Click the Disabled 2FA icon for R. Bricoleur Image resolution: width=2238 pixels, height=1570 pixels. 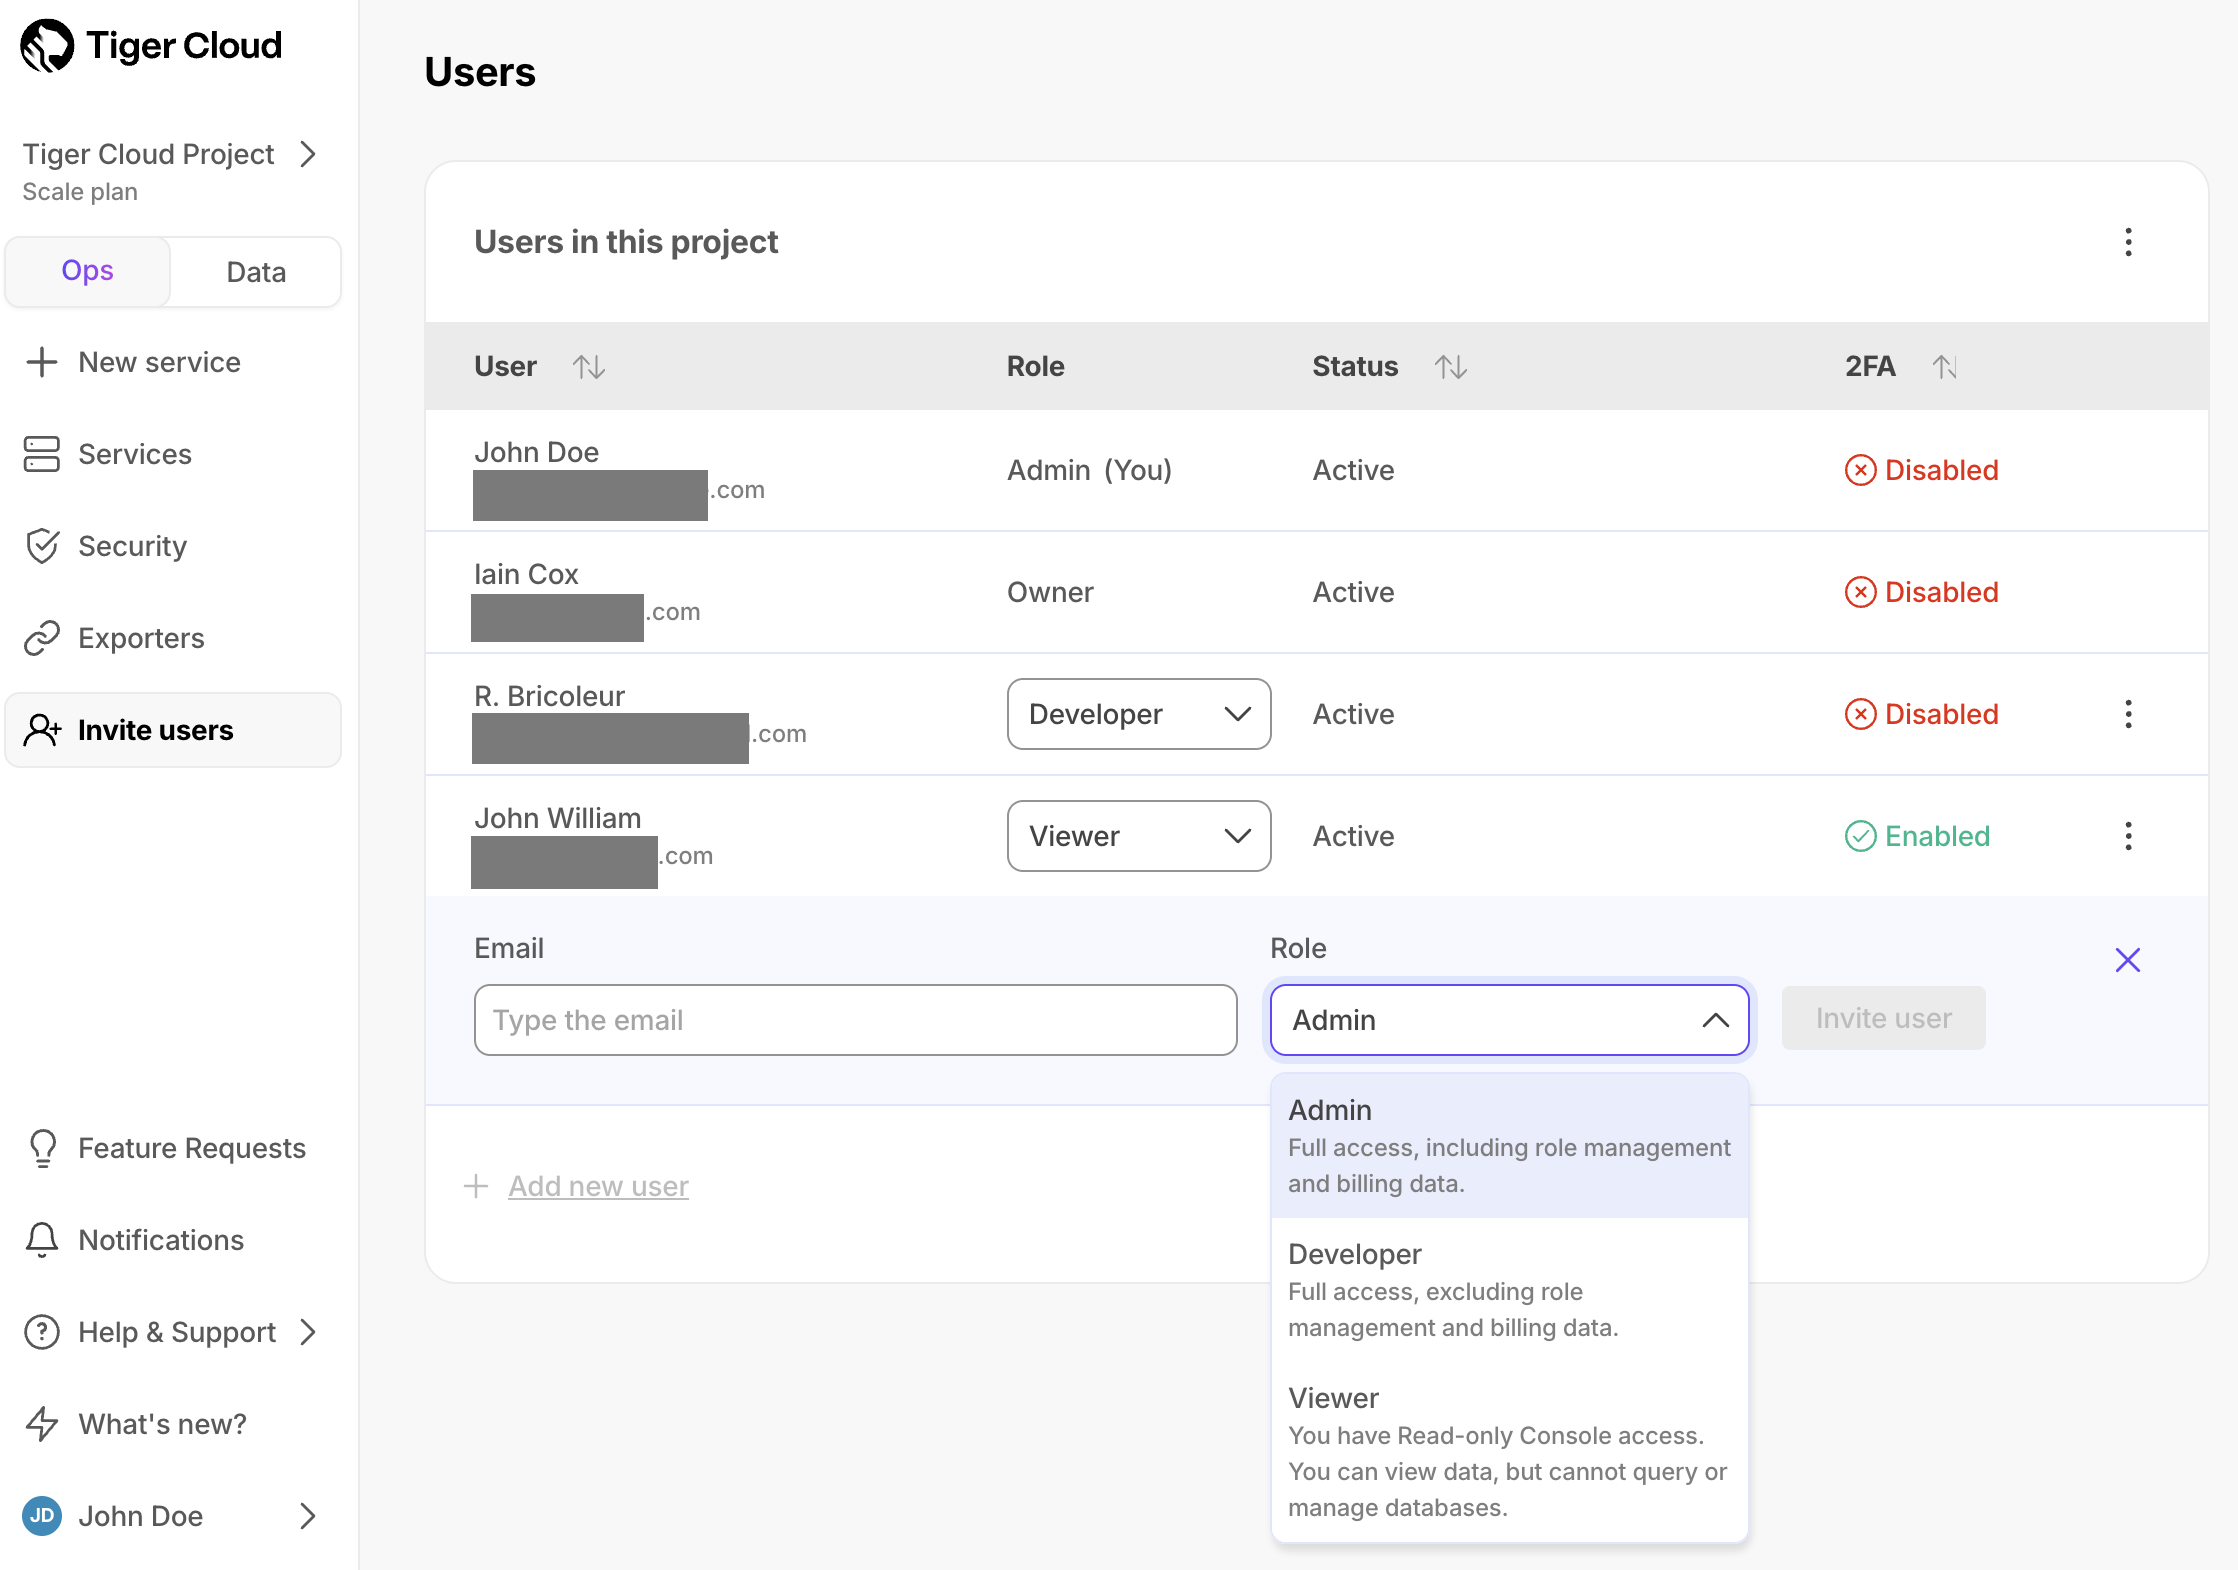(1860, 714)
